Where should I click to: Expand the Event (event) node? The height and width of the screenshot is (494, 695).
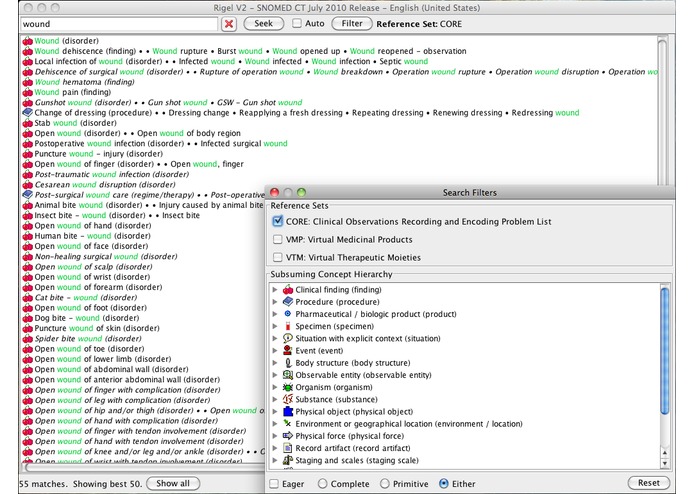(x=275, y=350)
